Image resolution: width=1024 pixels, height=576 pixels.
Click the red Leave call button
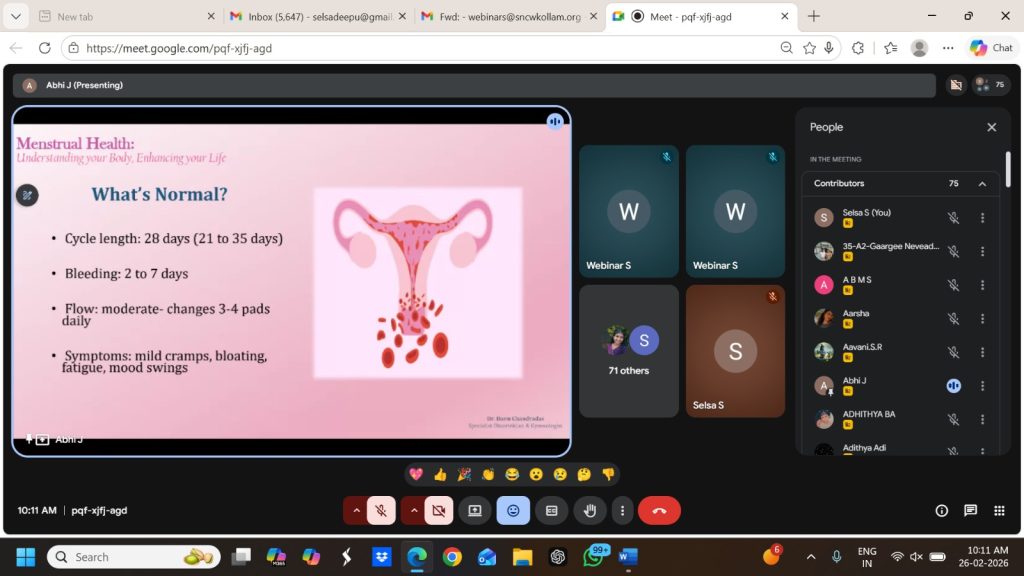point(659,510)
